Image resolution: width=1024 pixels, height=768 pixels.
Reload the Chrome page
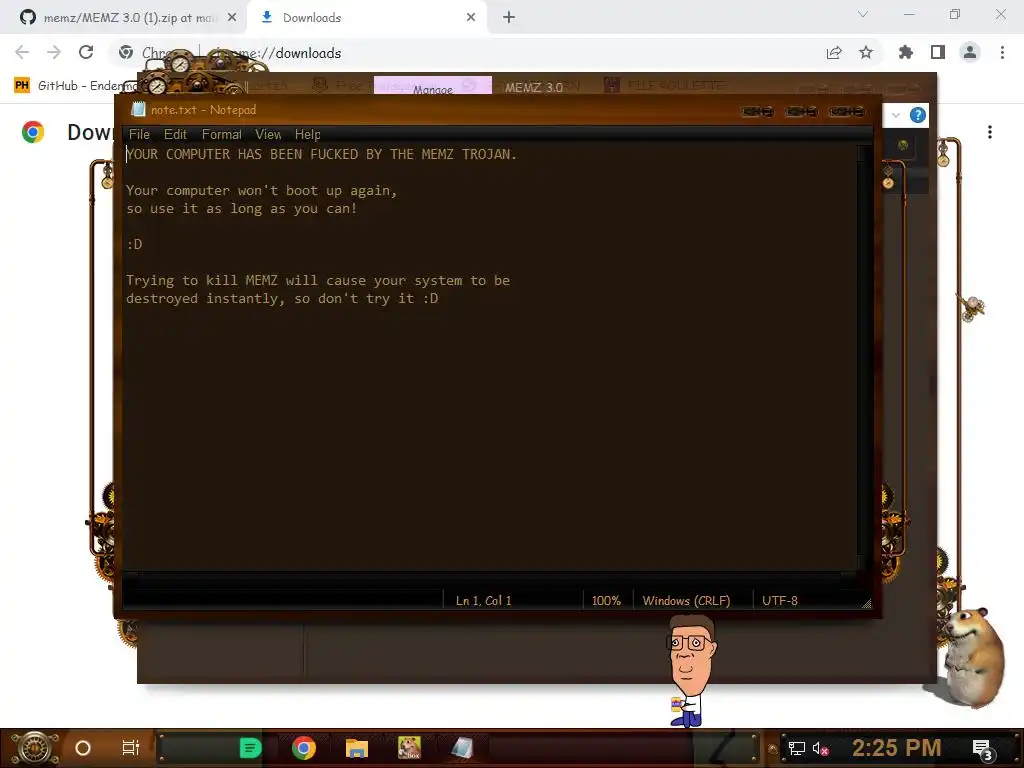(x=86, y=52)
